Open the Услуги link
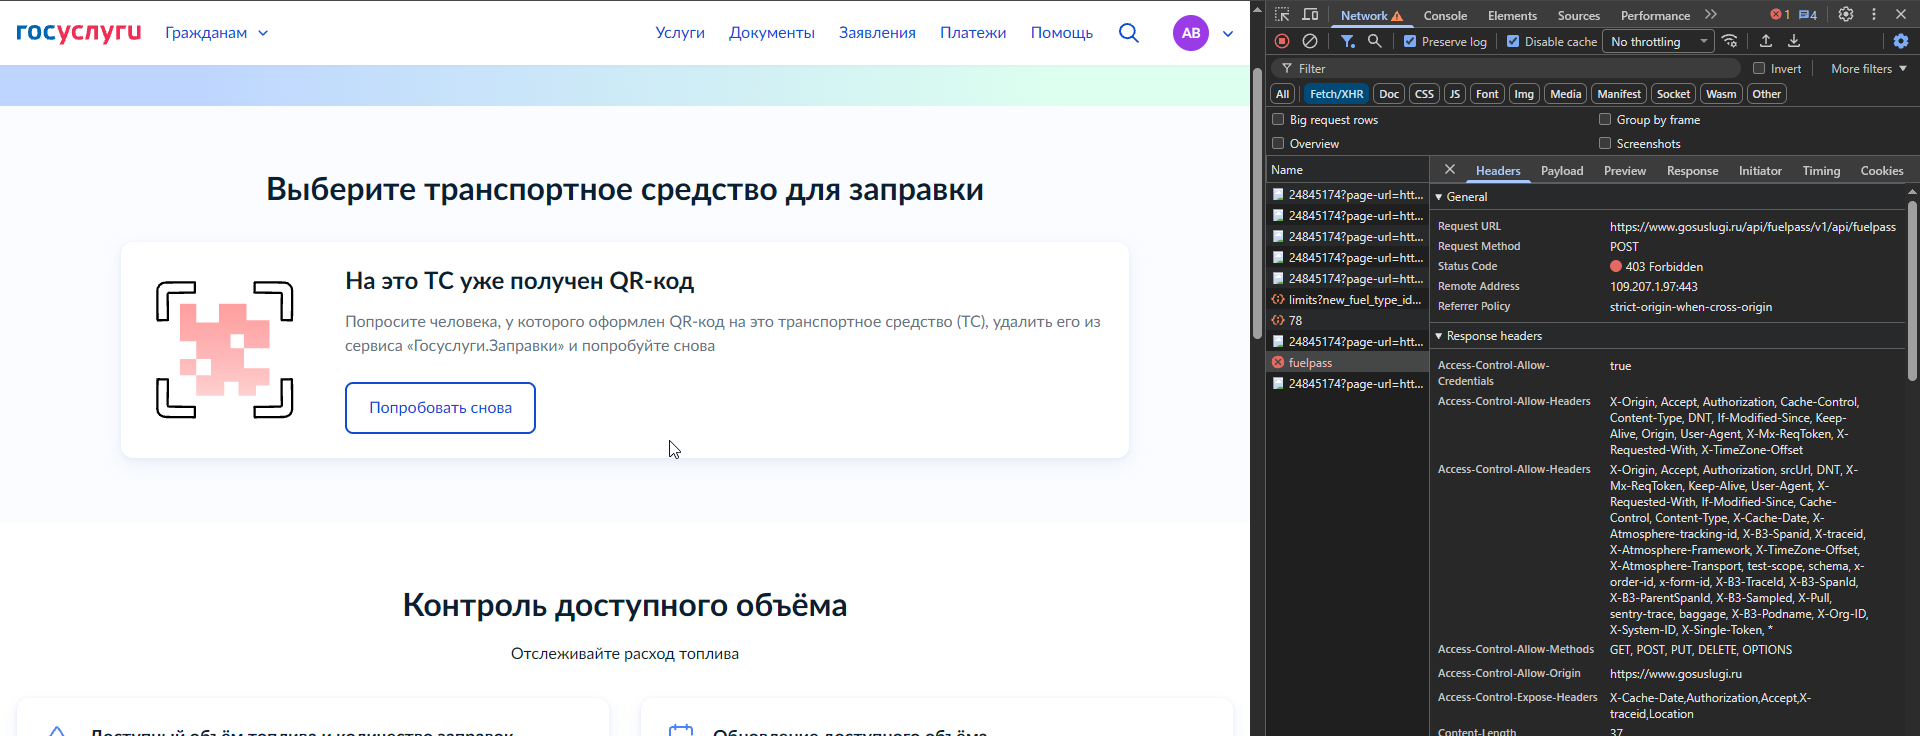The height and width of the screenshot is (736, 1920). click(x=680, y=33)
